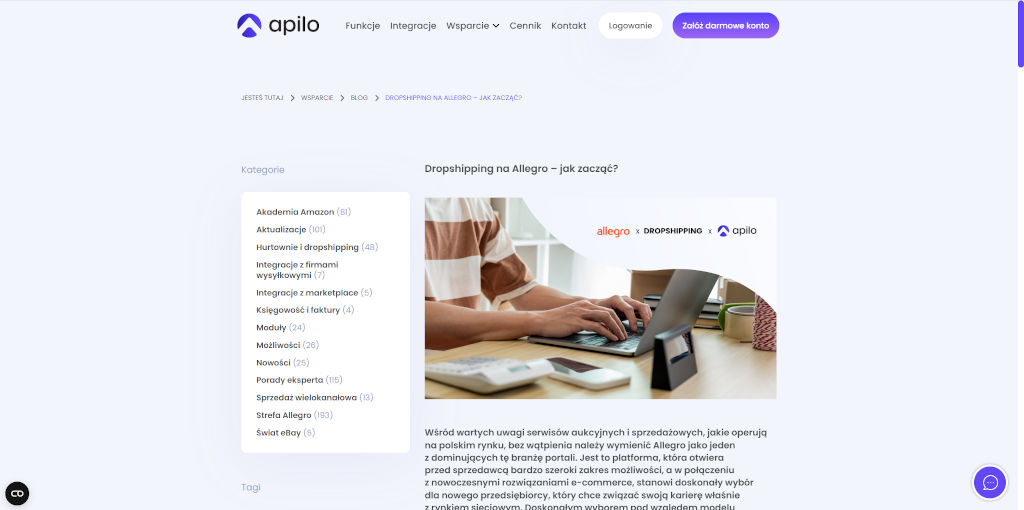
Task: Open the cookie settings round icon
Action: tap(17, 493)
